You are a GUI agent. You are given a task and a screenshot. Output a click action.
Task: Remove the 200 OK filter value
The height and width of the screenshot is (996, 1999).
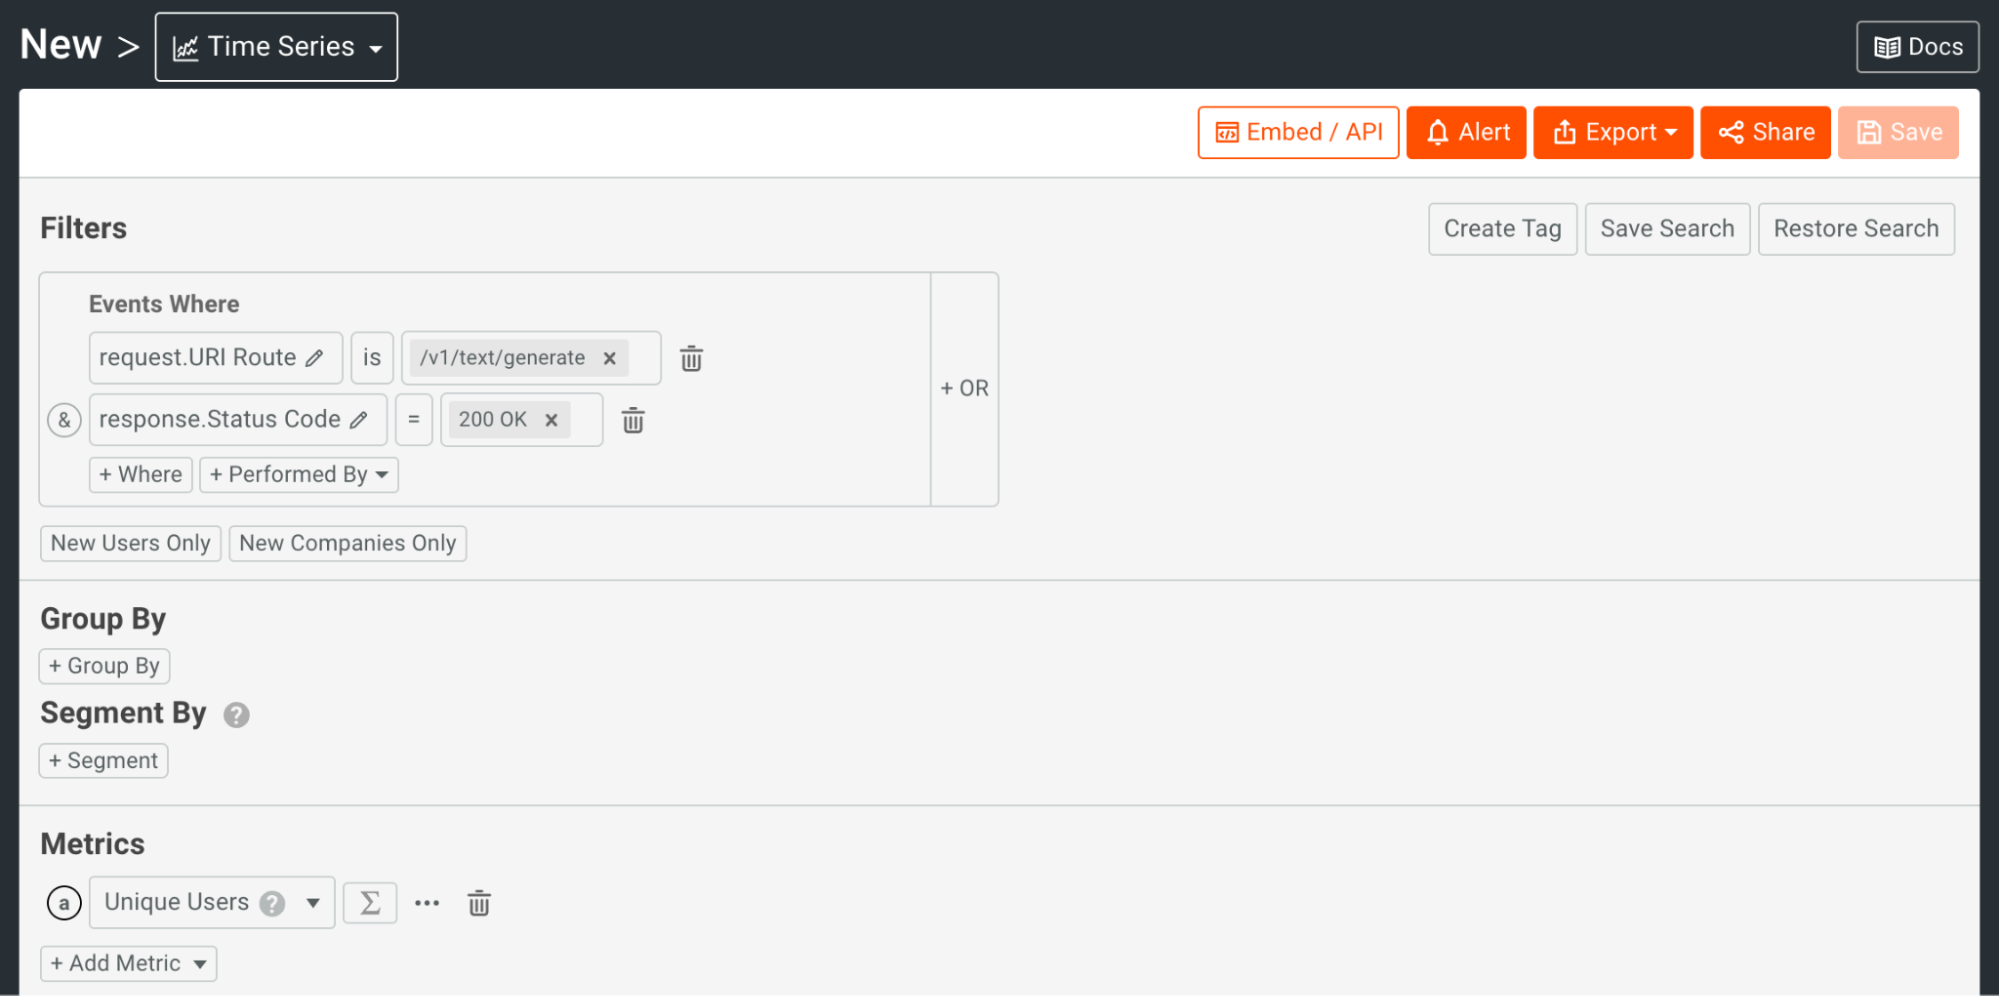[x=551, y=420]
